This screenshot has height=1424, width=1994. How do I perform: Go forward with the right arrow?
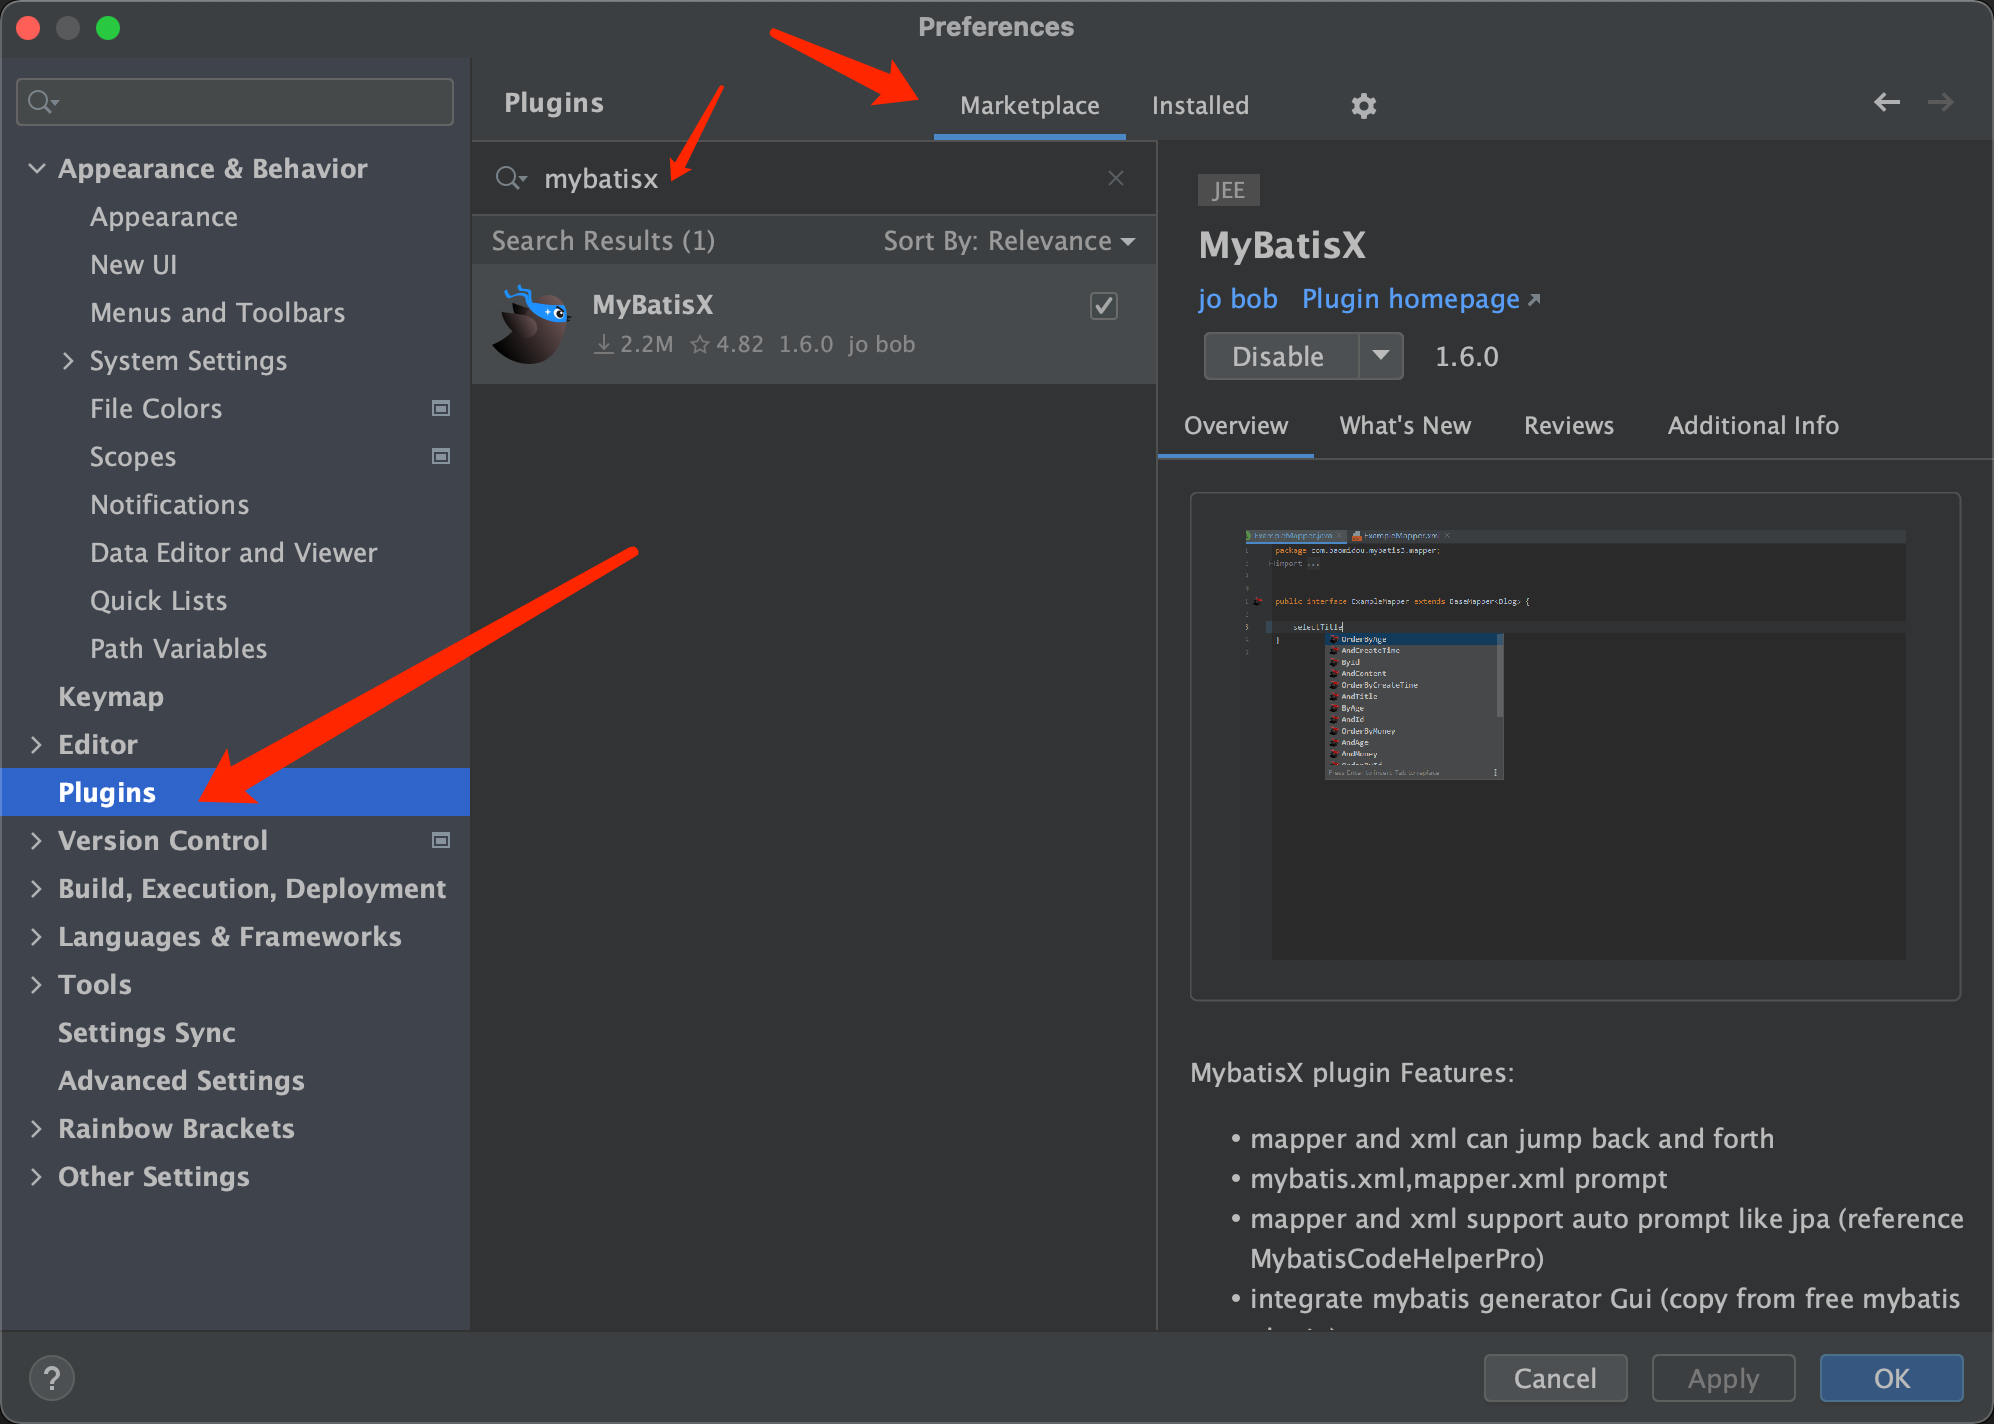click(x=1940, y=102)
